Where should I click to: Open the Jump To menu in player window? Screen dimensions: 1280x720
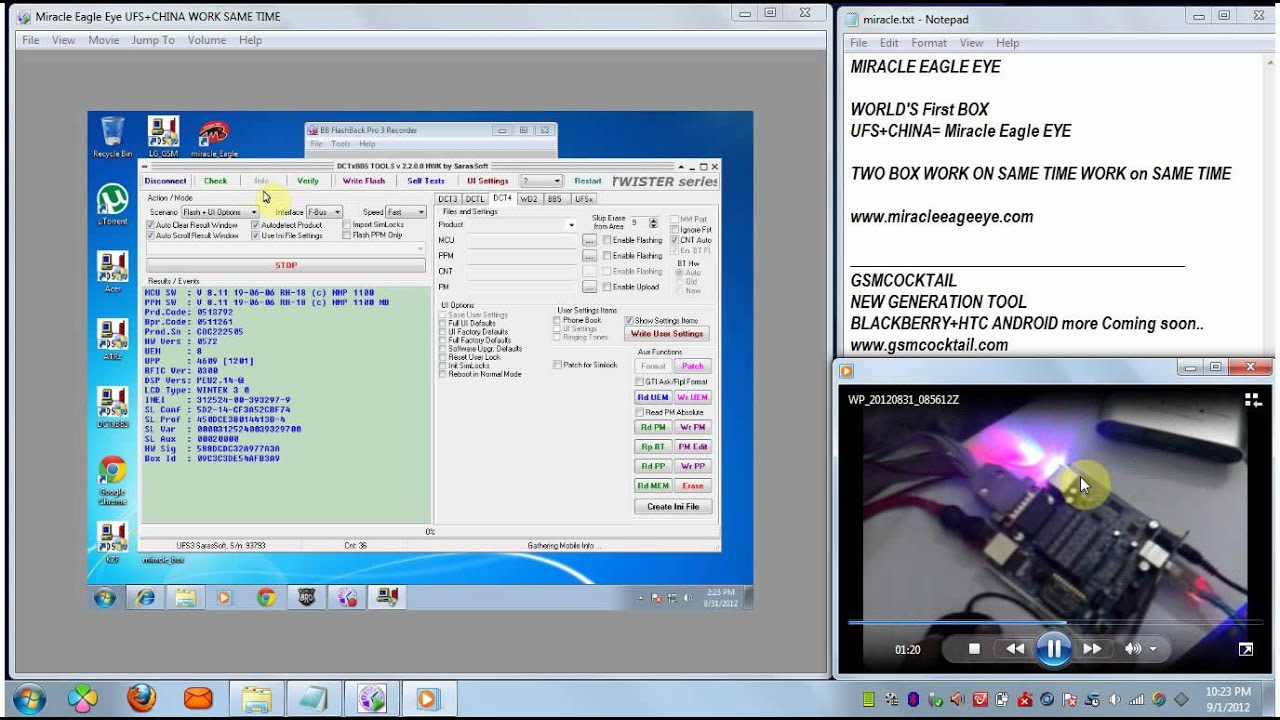(x=153, y=40)
